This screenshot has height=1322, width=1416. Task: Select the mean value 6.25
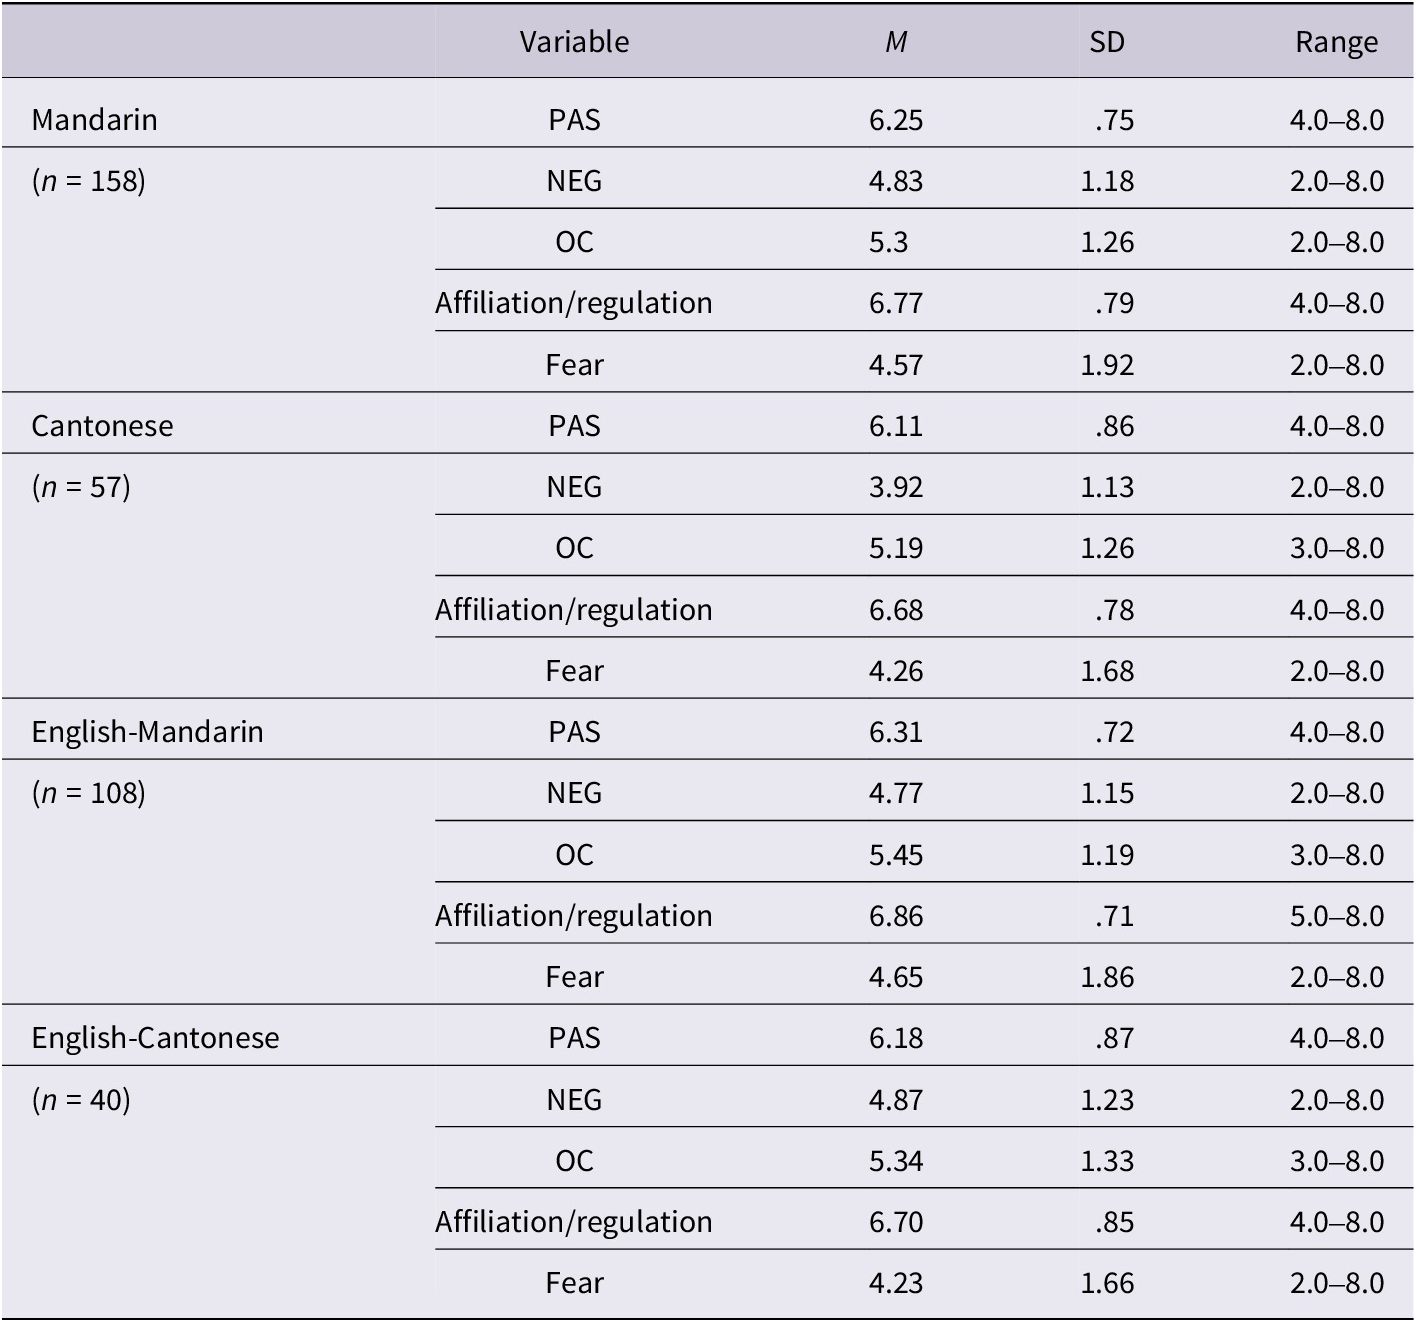click(896, 120)
